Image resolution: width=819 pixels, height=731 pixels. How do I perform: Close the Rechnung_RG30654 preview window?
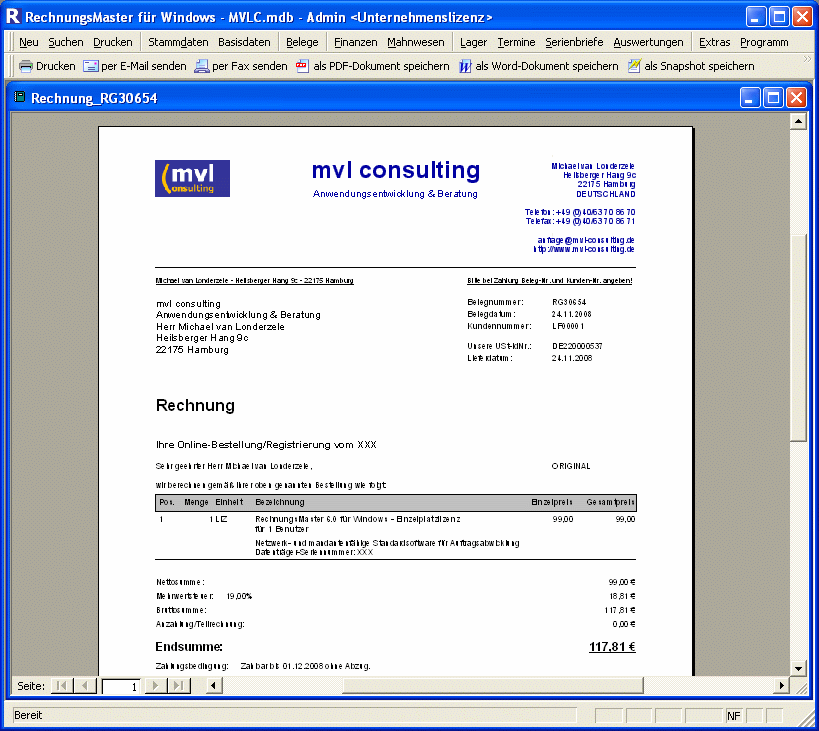point(797,98)
